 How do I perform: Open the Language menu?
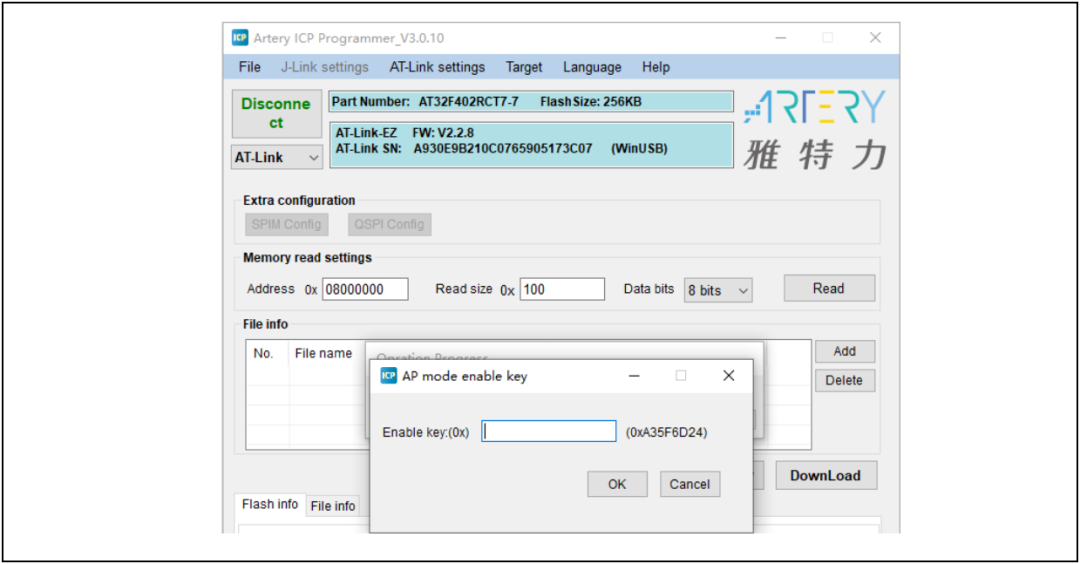592,67
